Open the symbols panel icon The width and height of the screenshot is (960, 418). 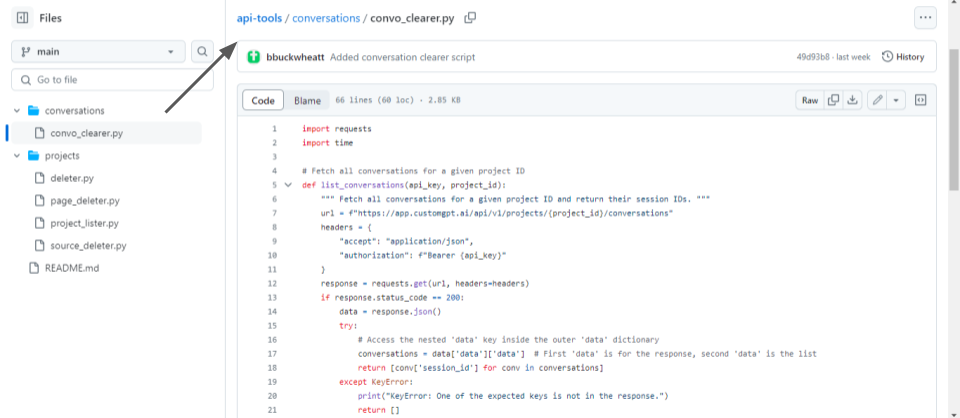coord(920,100)
